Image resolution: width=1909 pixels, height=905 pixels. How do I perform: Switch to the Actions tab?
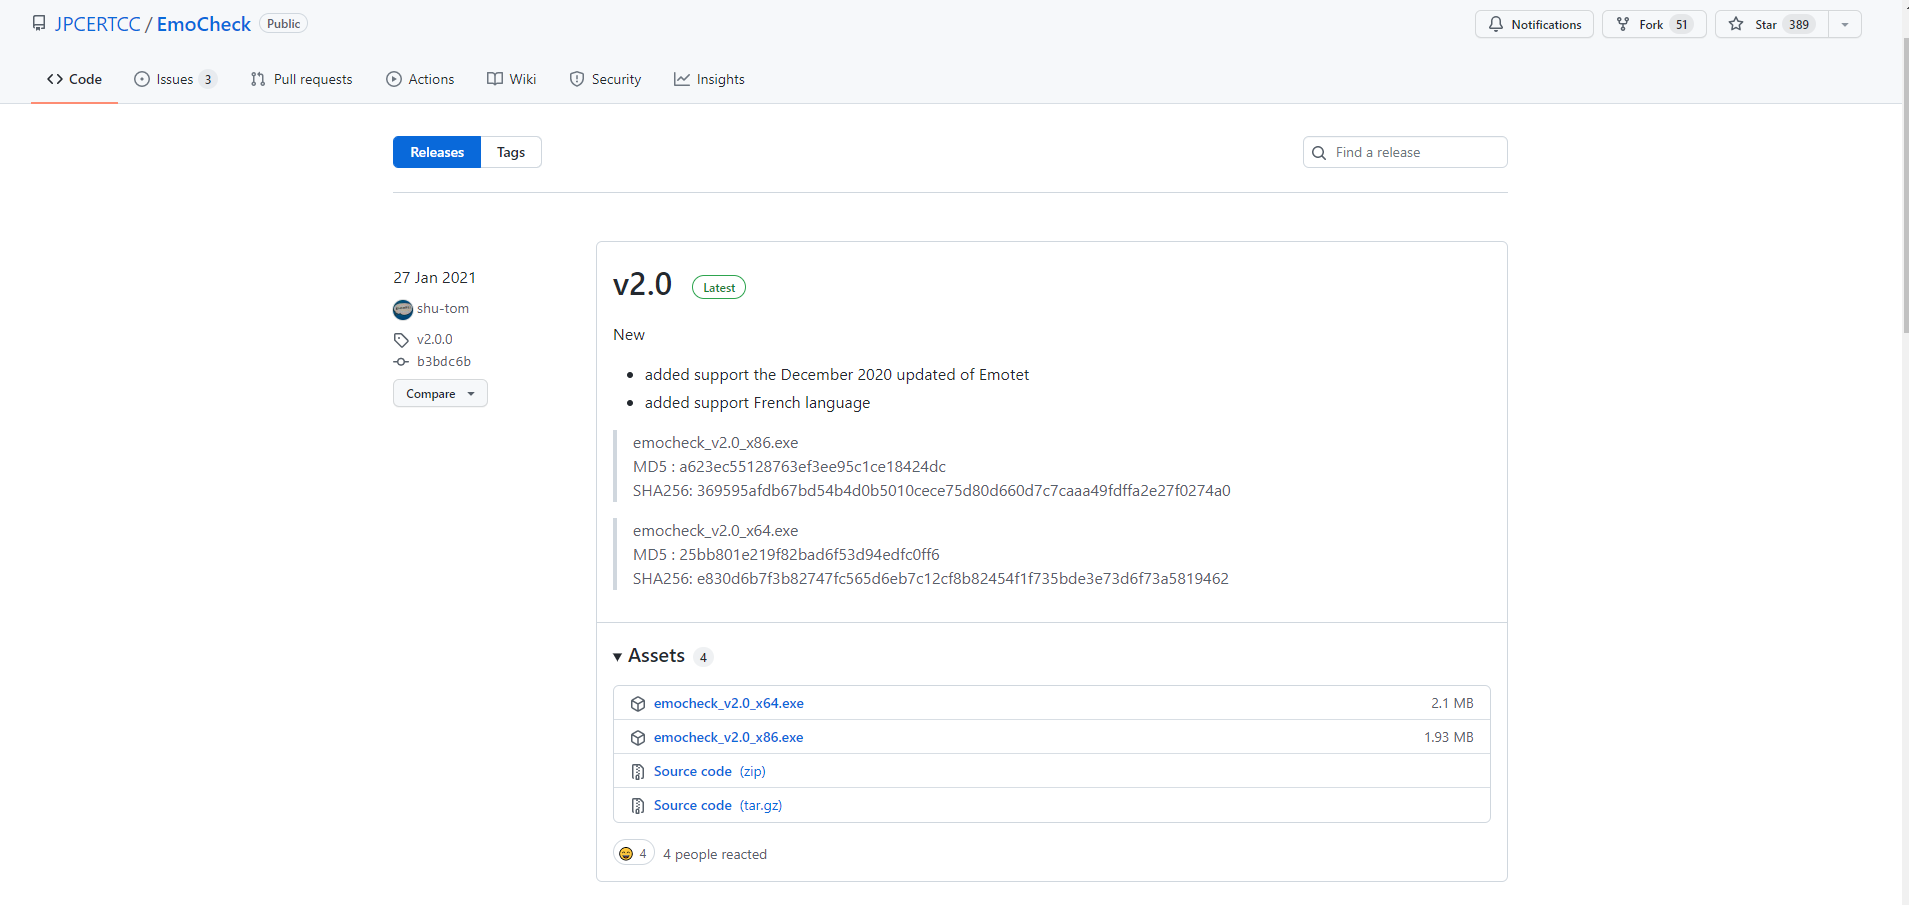click(x=420, y=79)
